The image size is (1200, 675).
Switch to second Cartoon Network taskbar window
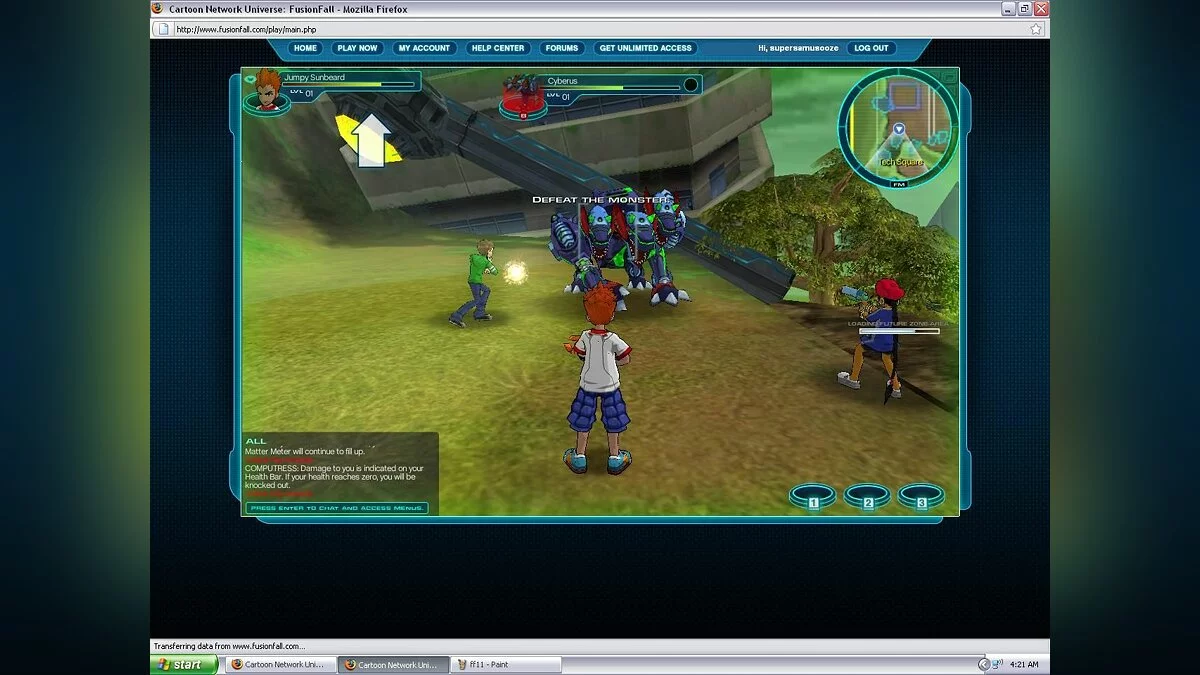click(393, 664)
